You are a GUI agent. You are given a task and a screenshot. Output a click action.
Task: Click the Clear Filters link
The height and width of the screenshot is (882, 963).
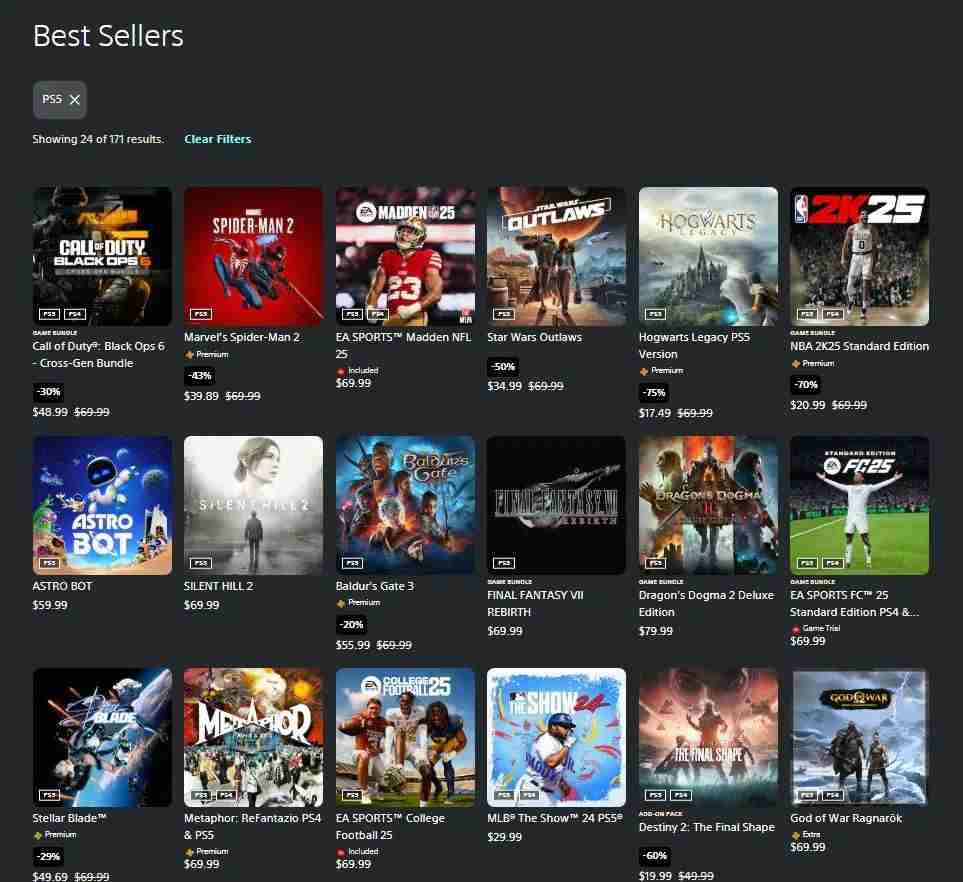coord(218,139)
